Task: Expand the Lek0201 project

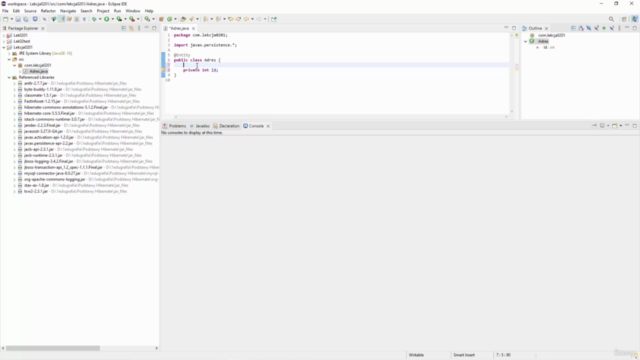Action: [4, 36]
